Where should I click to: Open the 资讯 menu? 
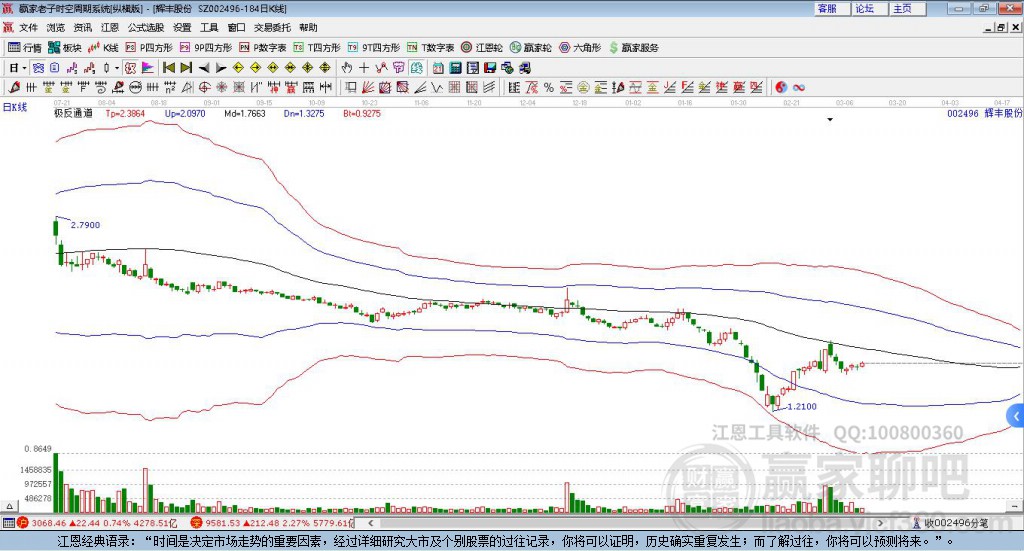83,27
